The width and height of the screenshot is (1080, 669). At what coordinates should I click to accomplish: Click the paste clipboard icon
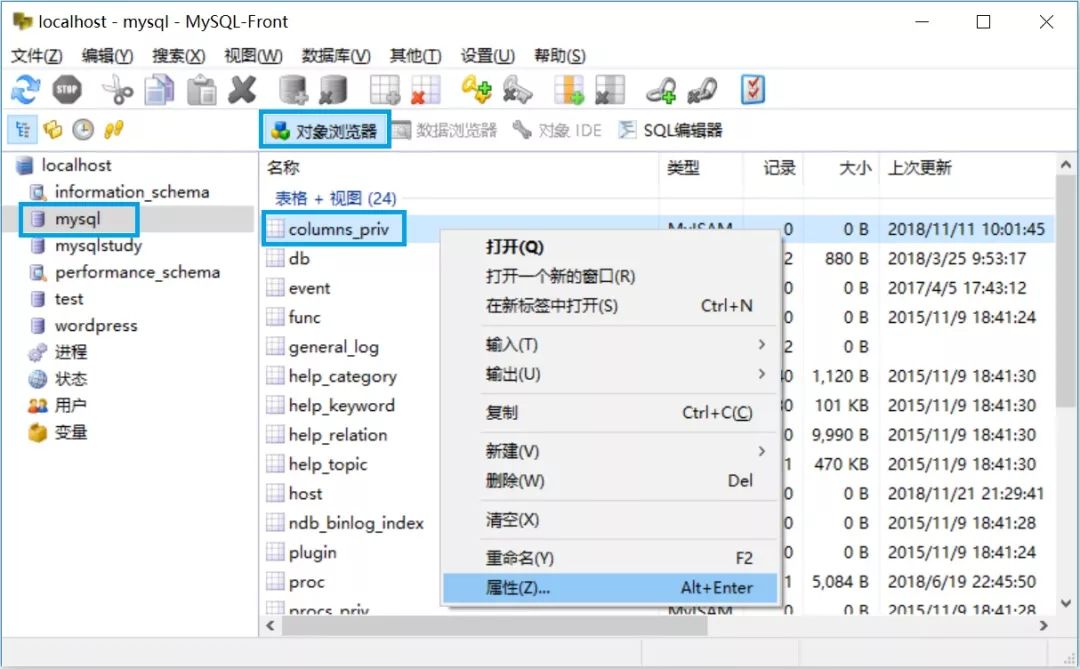tap(202, 90)
